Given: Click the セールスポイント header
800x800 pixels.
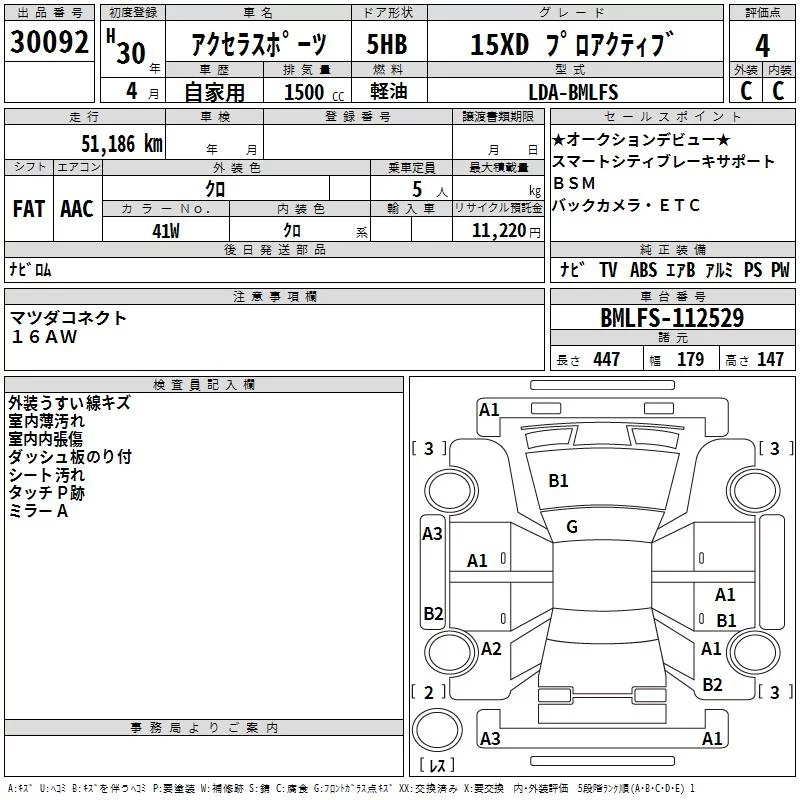Looking at the screenshot, I should pyautogui.click(x=672, y=116).
